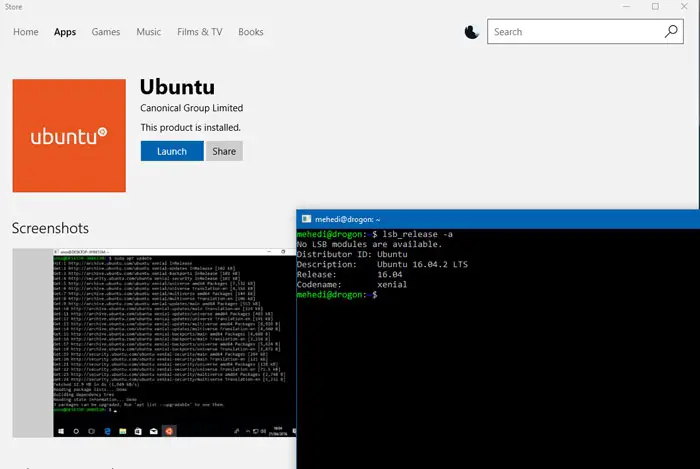Click the Screenshots section heading
This screenshot has height=469, width=700.
pos(50,228)
